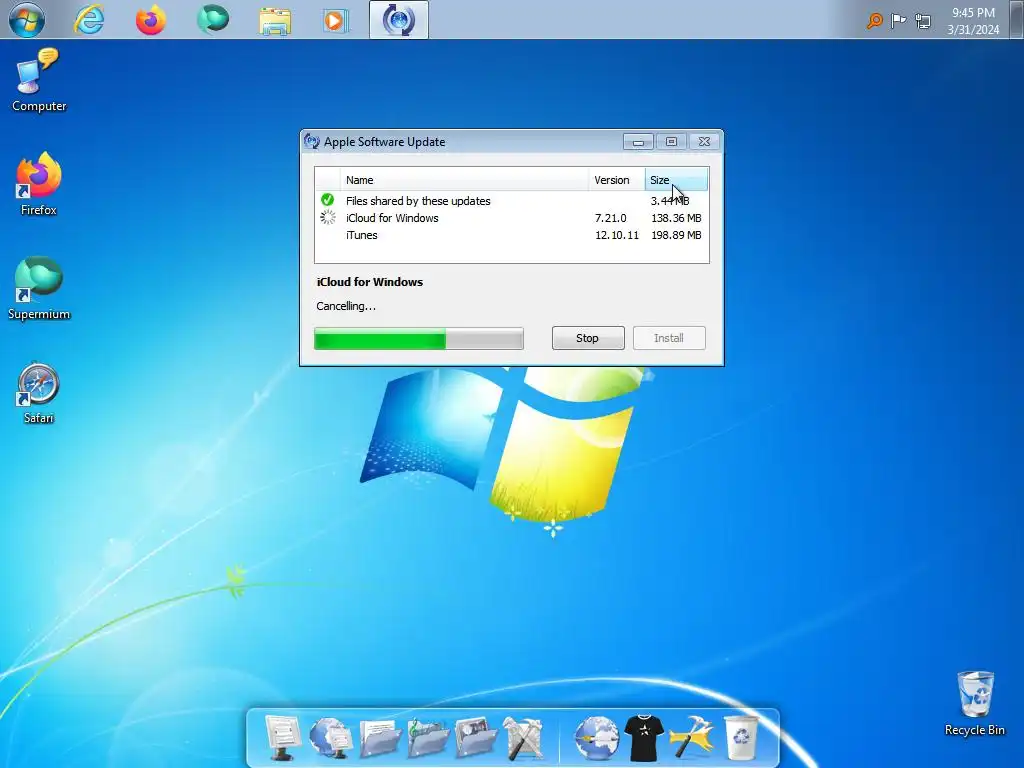Open the documents folder in the dock

pyautogui.click(x=379, y=738)
